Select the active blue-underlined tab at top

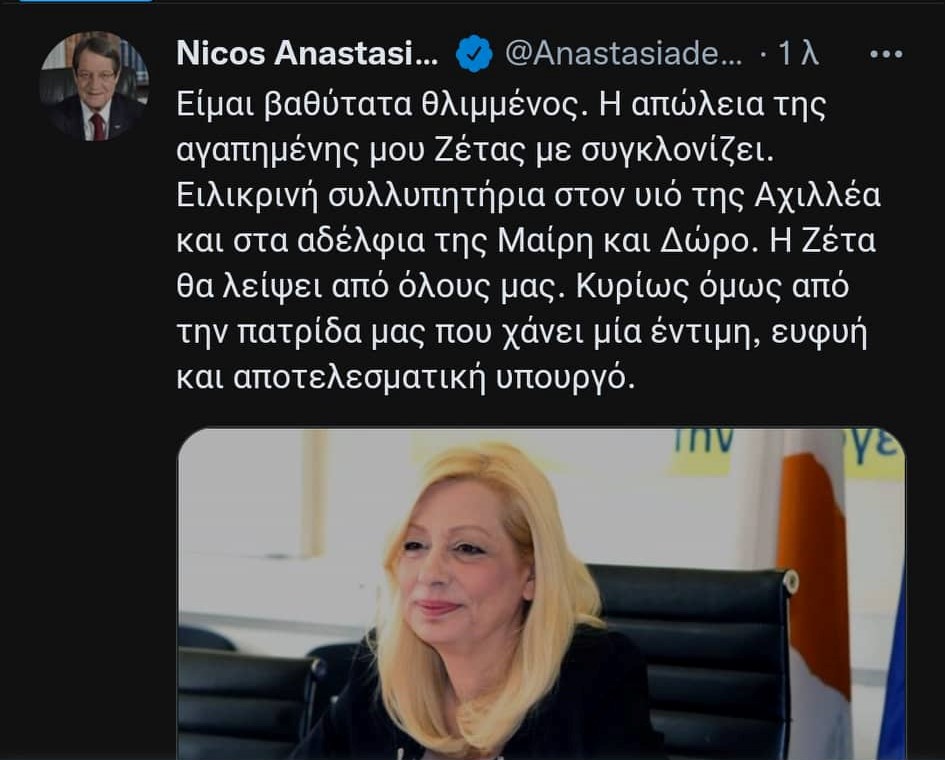(x=86, y=1)
